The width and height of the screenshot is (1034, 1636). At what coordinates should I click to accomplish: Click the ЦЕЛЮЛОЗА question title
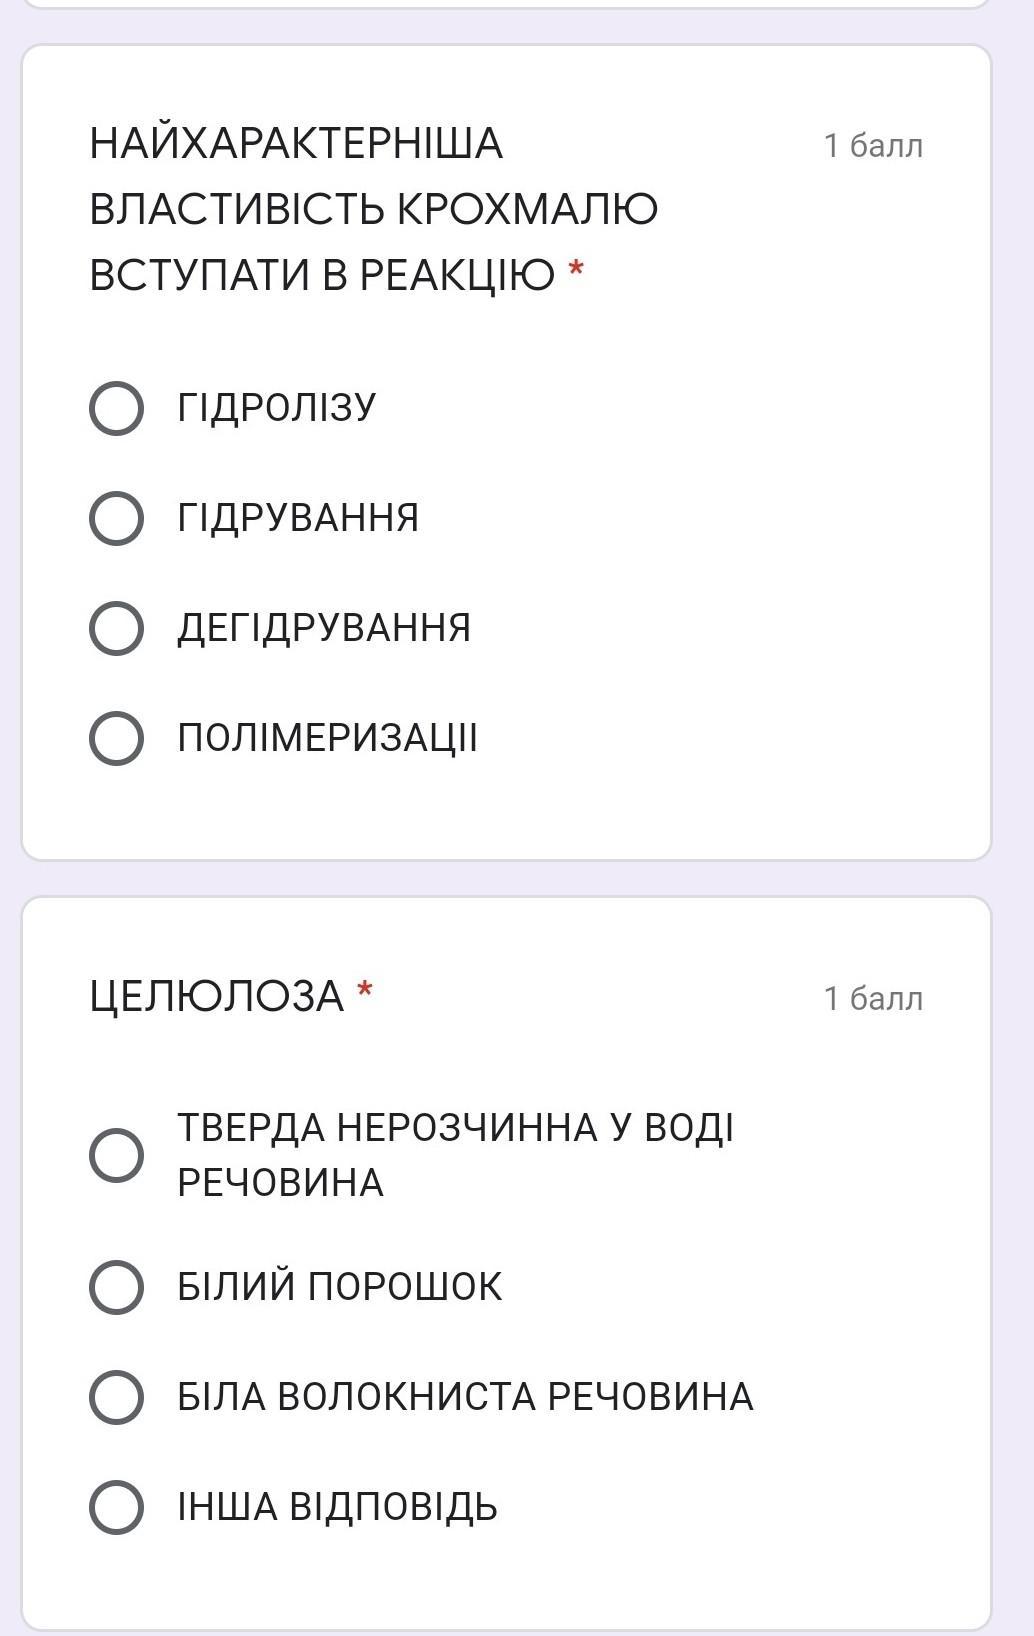216,996
